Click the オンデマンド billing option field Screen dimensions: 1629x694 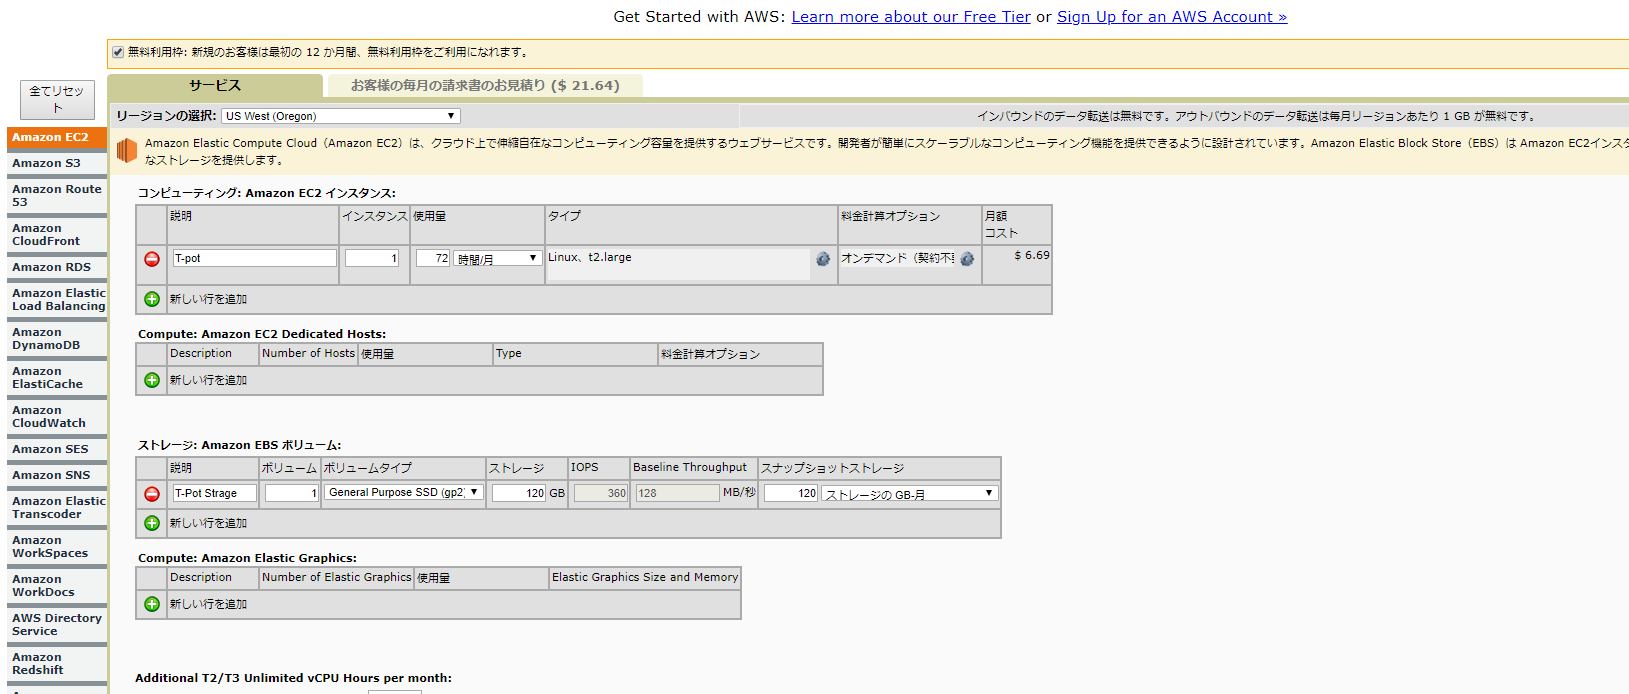pos(897,258)
